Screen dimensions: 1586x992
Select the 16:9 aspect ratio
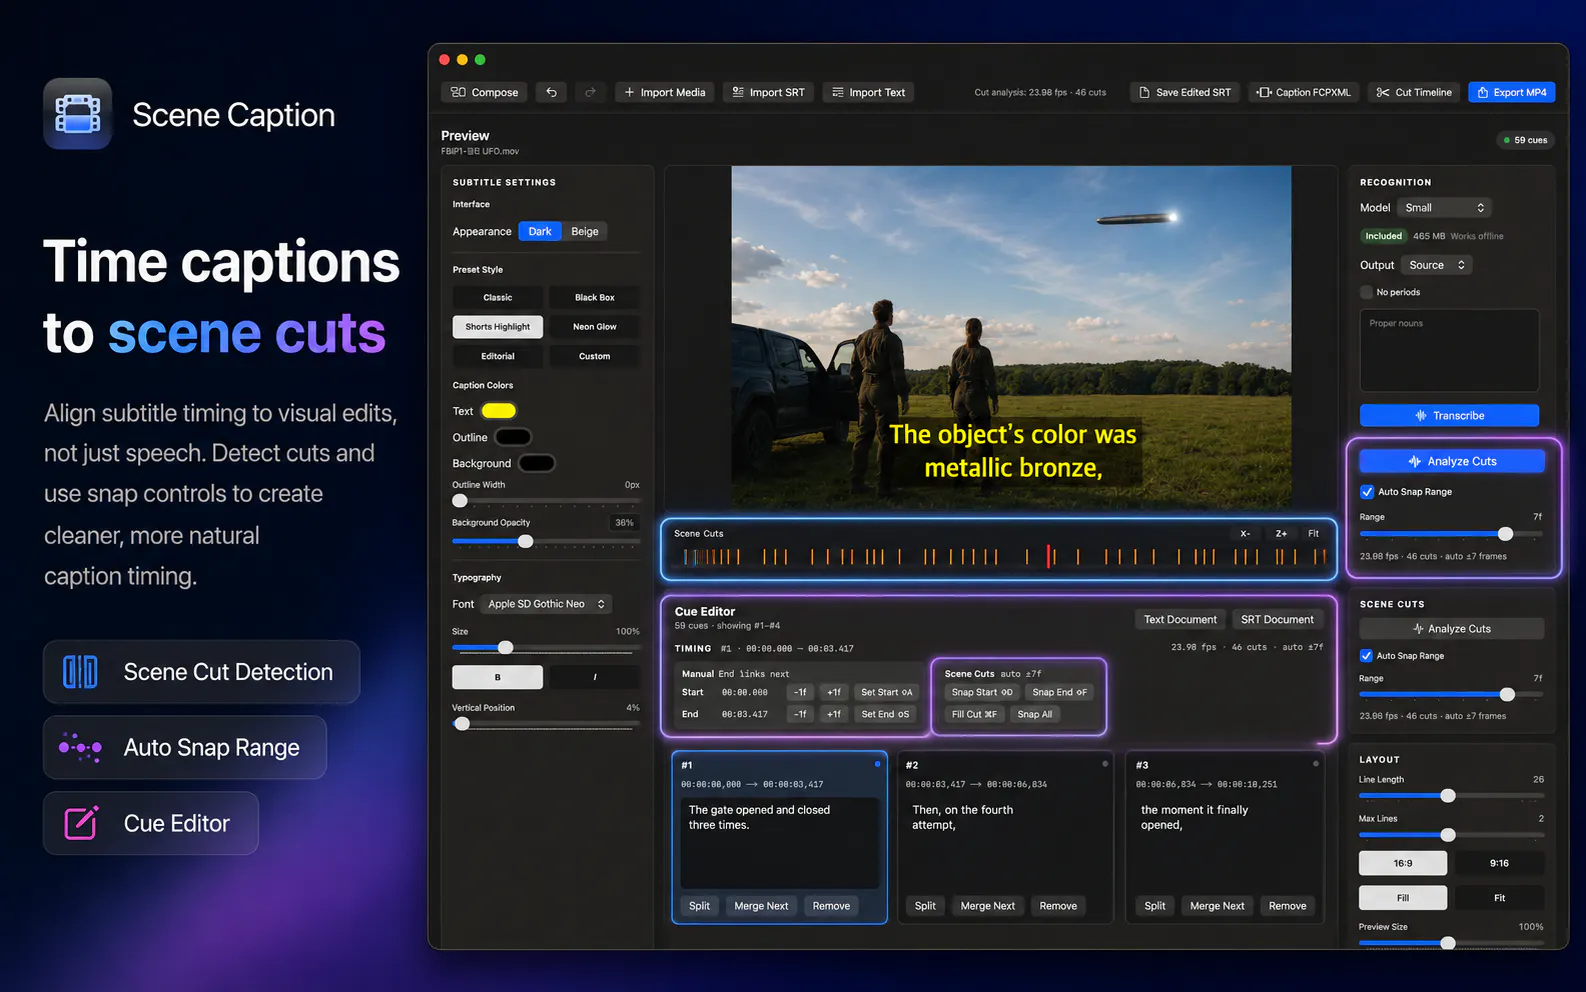point(1403,863)
